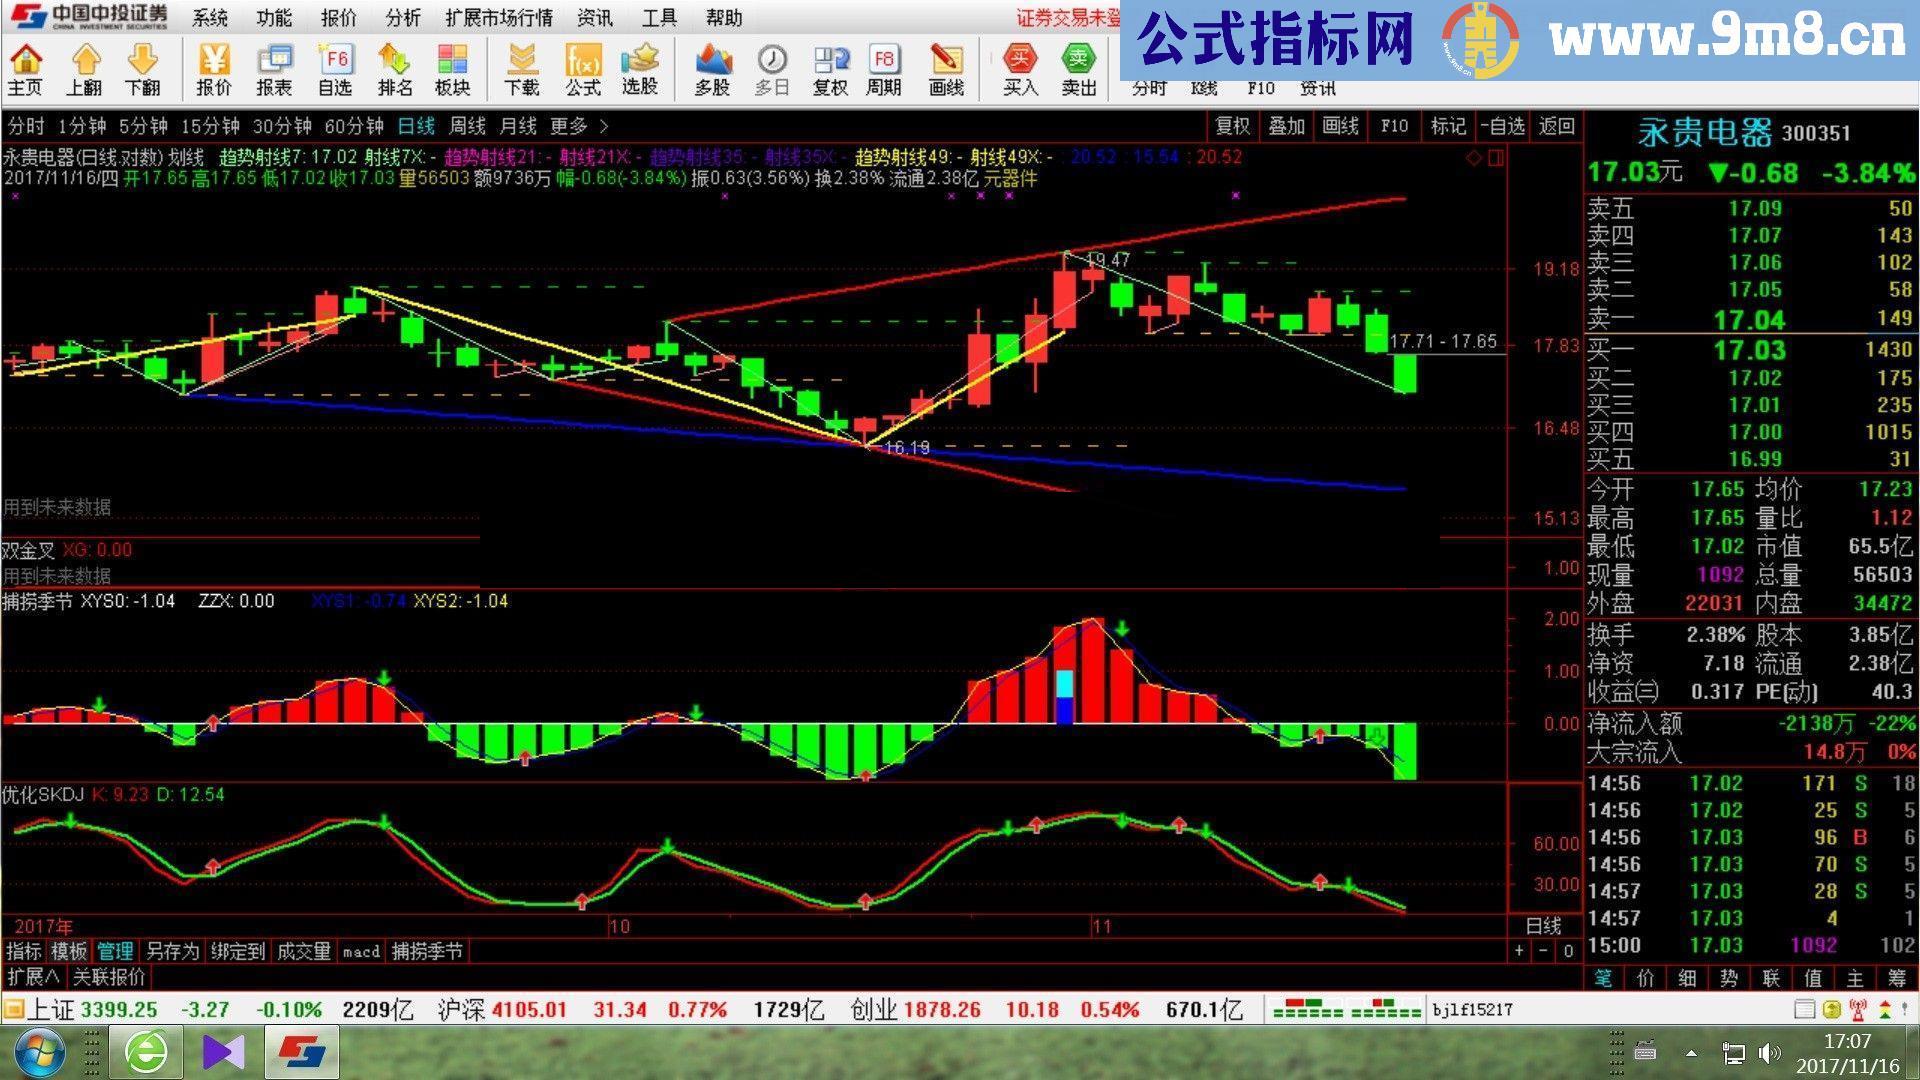
Task: Click the 返回 return button
Action: 1556,127
